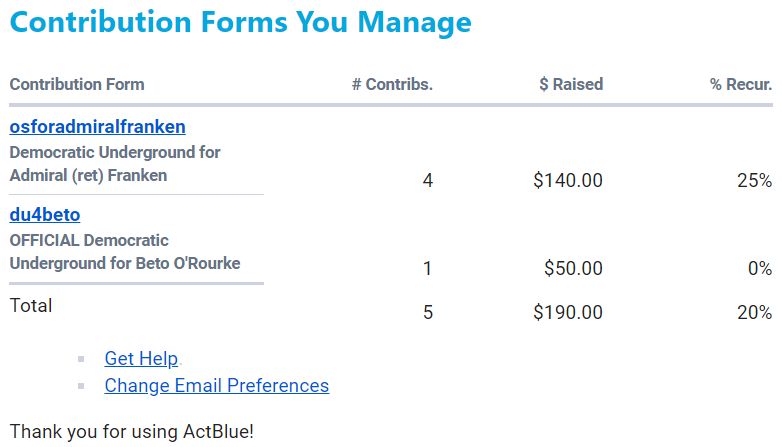Click the # Contribs. column header
This screenshot has height=447, width=782.
[x=392, y=84]
